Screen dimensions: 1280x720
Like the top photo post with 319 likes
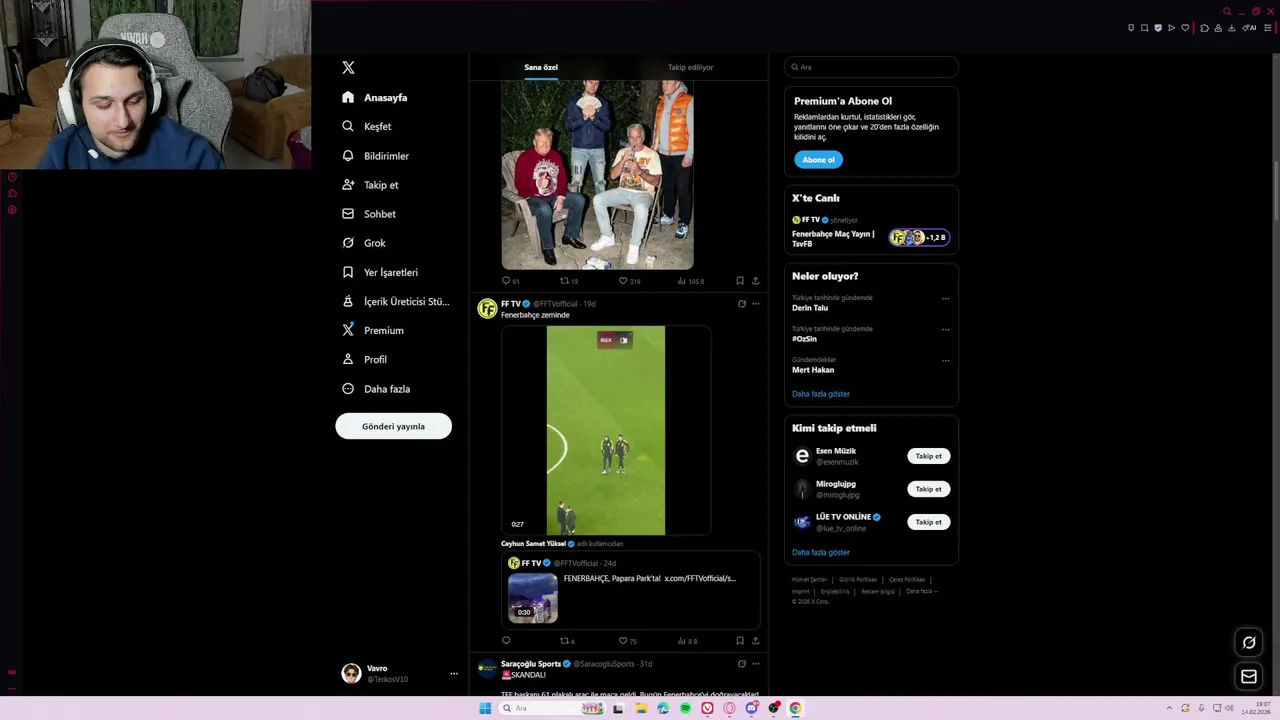pos(629,281)
